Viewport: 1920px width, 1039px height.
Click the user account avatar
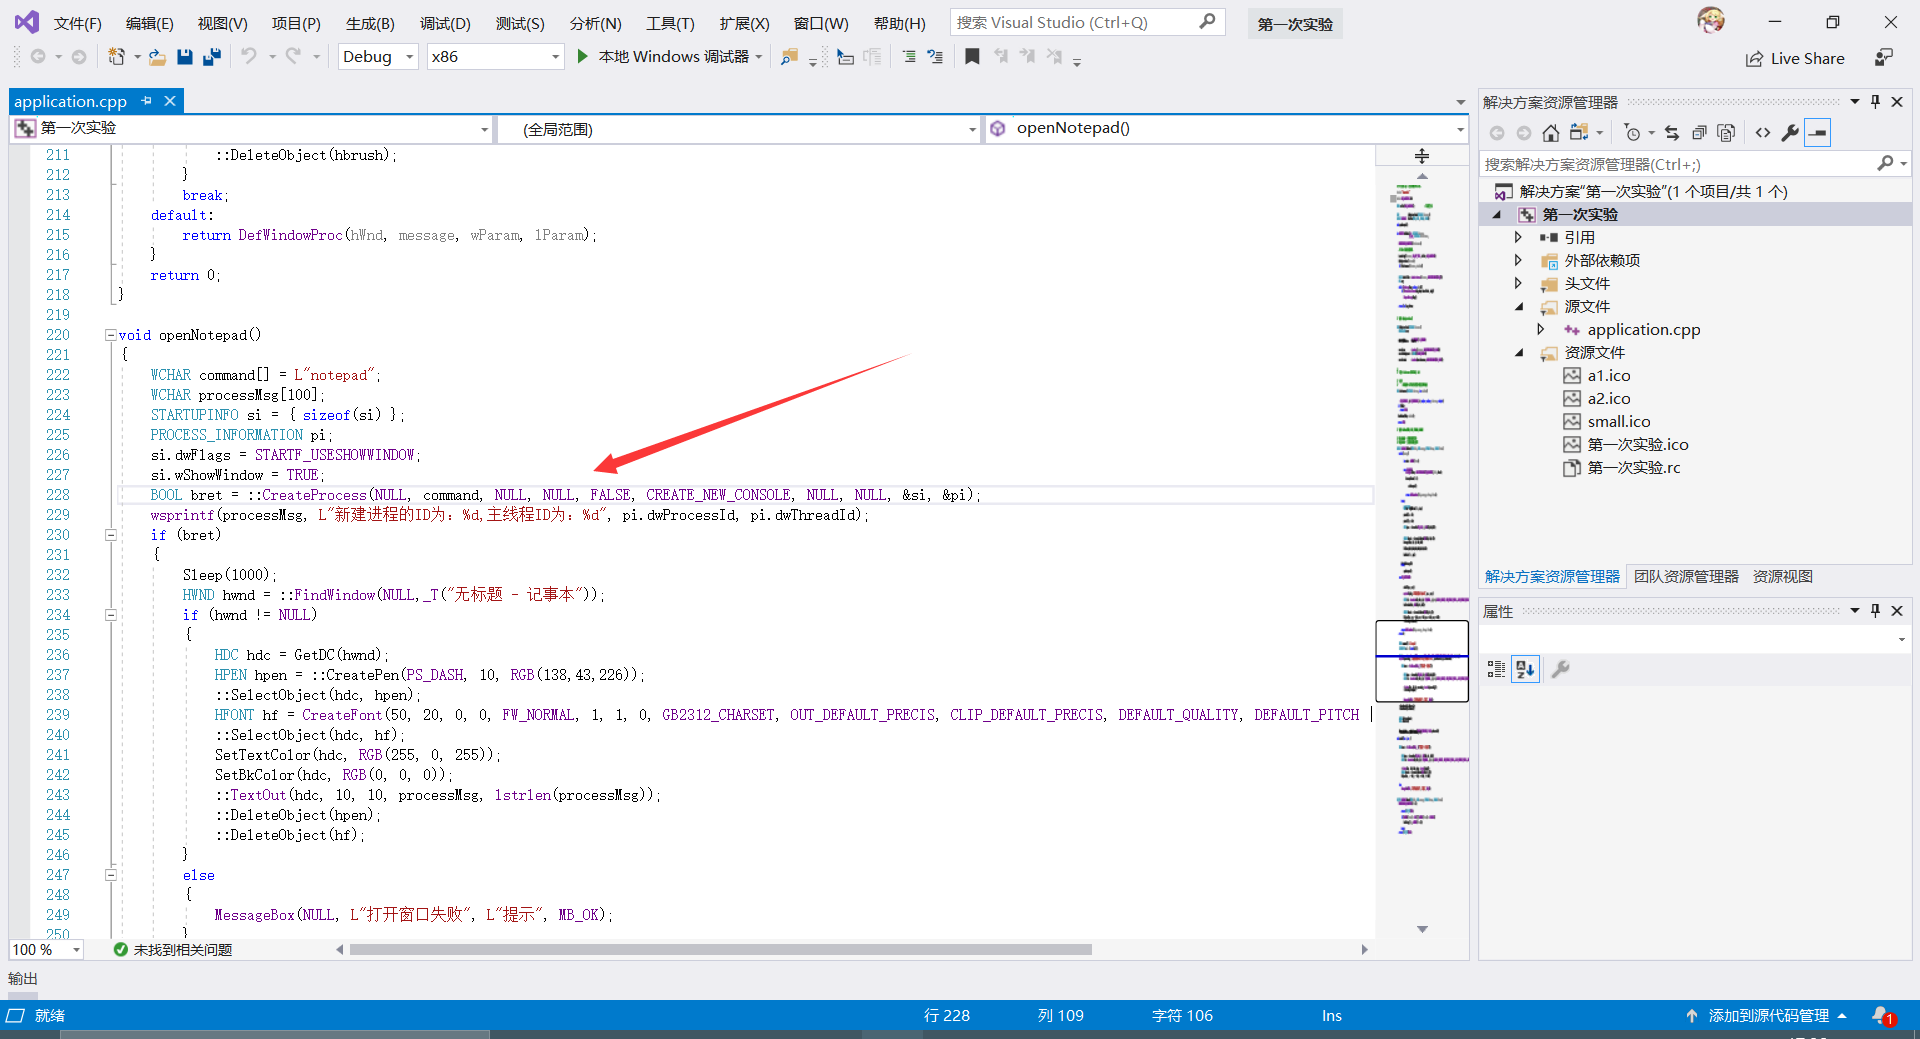[x=1711, y=20]
